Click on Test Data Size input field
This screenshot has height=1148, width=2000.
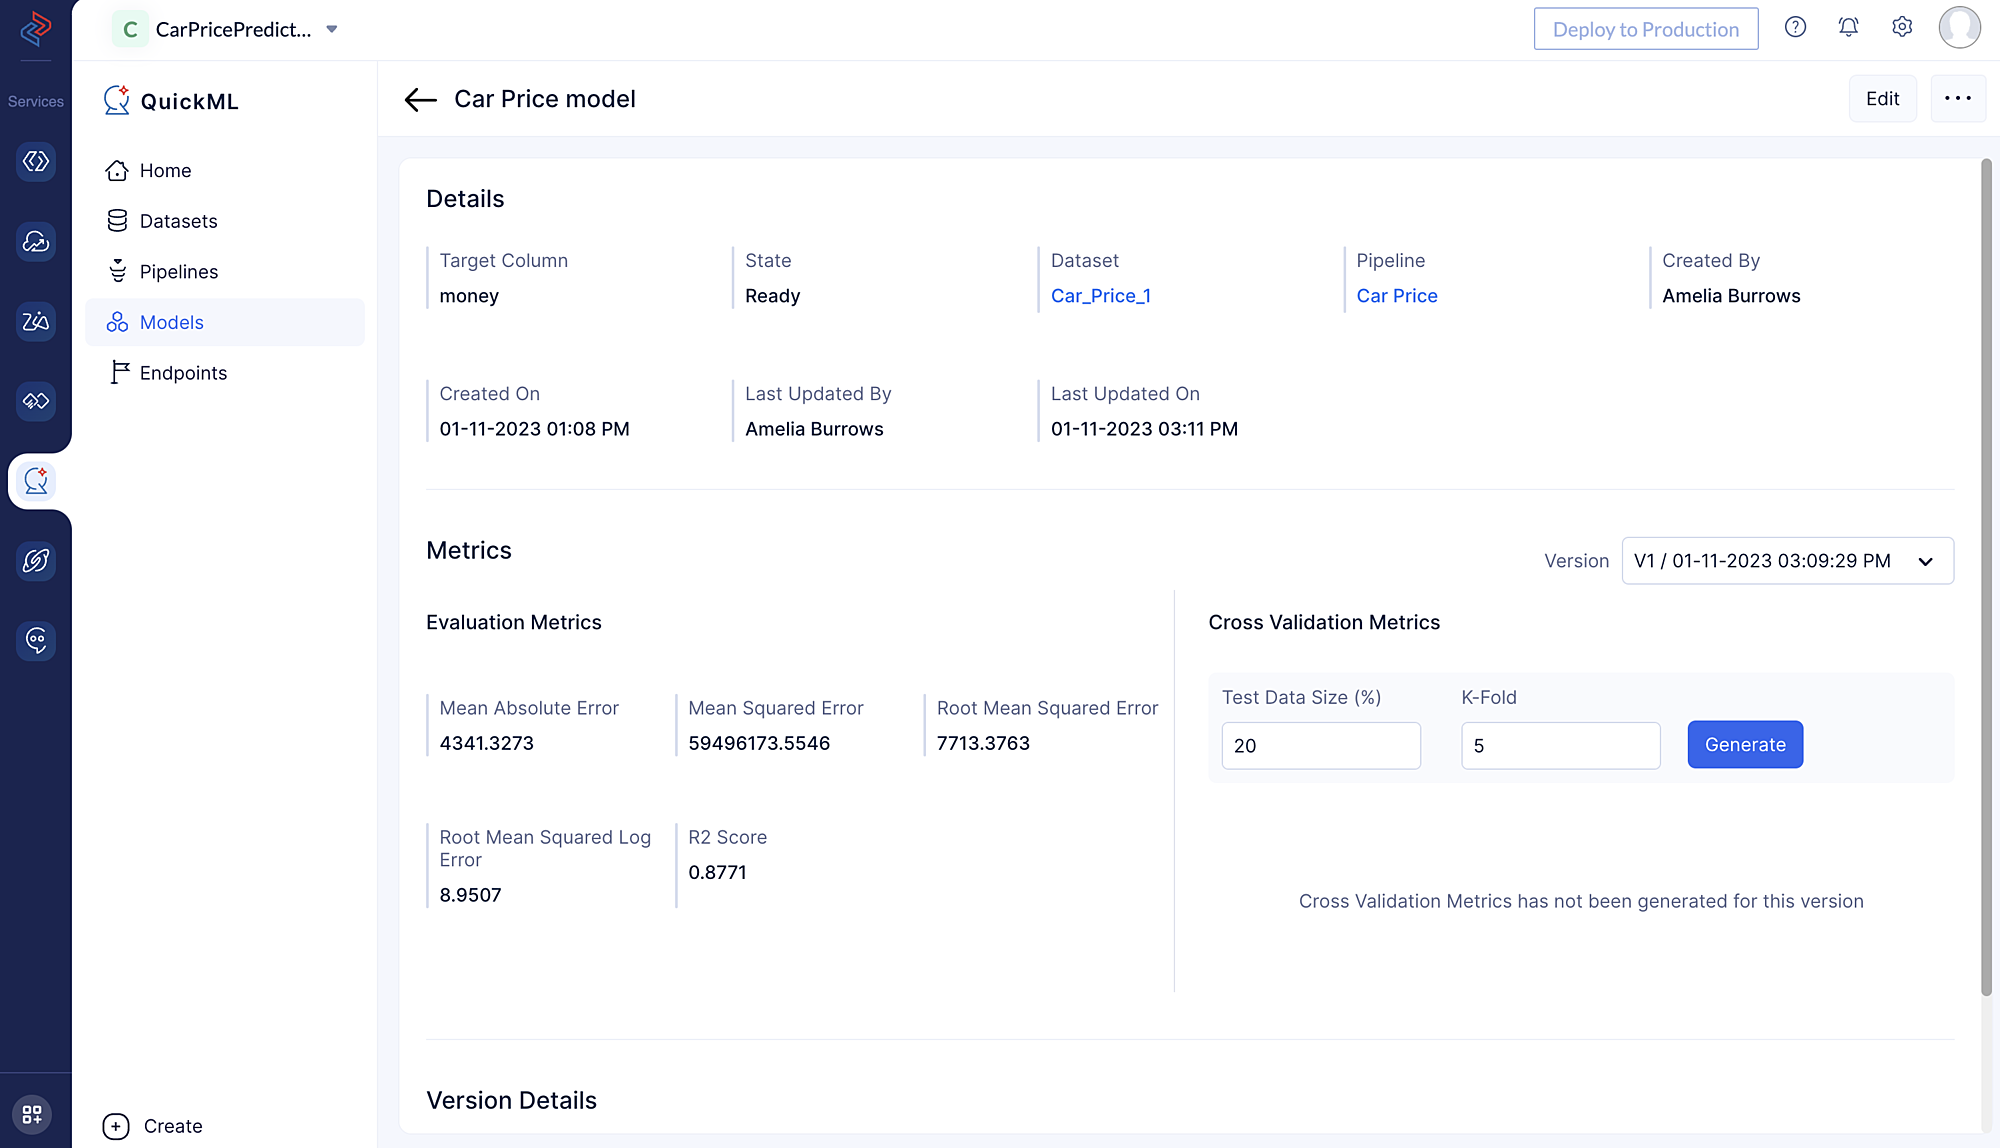[1320, 744]
